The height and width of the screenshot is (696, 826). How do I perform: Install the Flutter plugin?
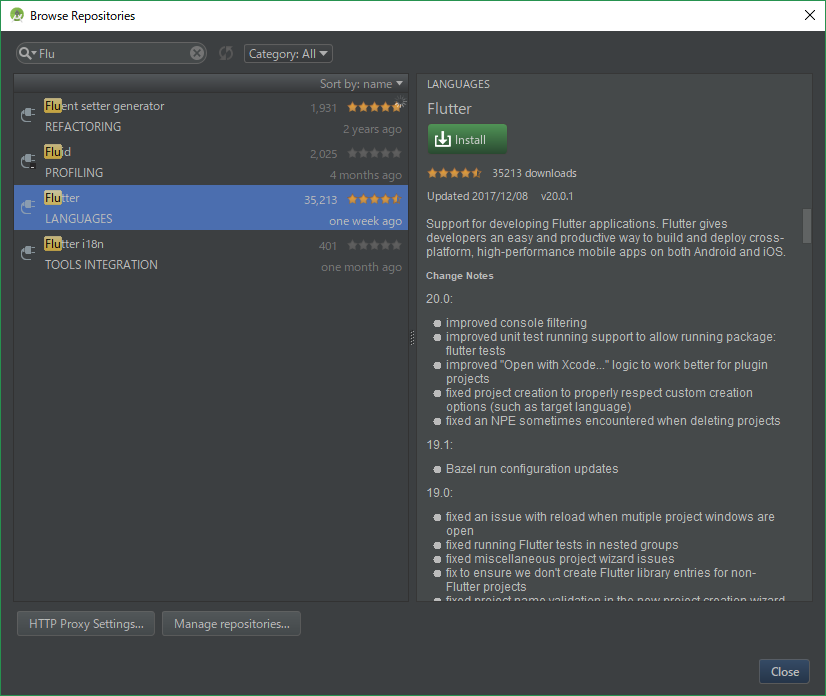[467, 139]
